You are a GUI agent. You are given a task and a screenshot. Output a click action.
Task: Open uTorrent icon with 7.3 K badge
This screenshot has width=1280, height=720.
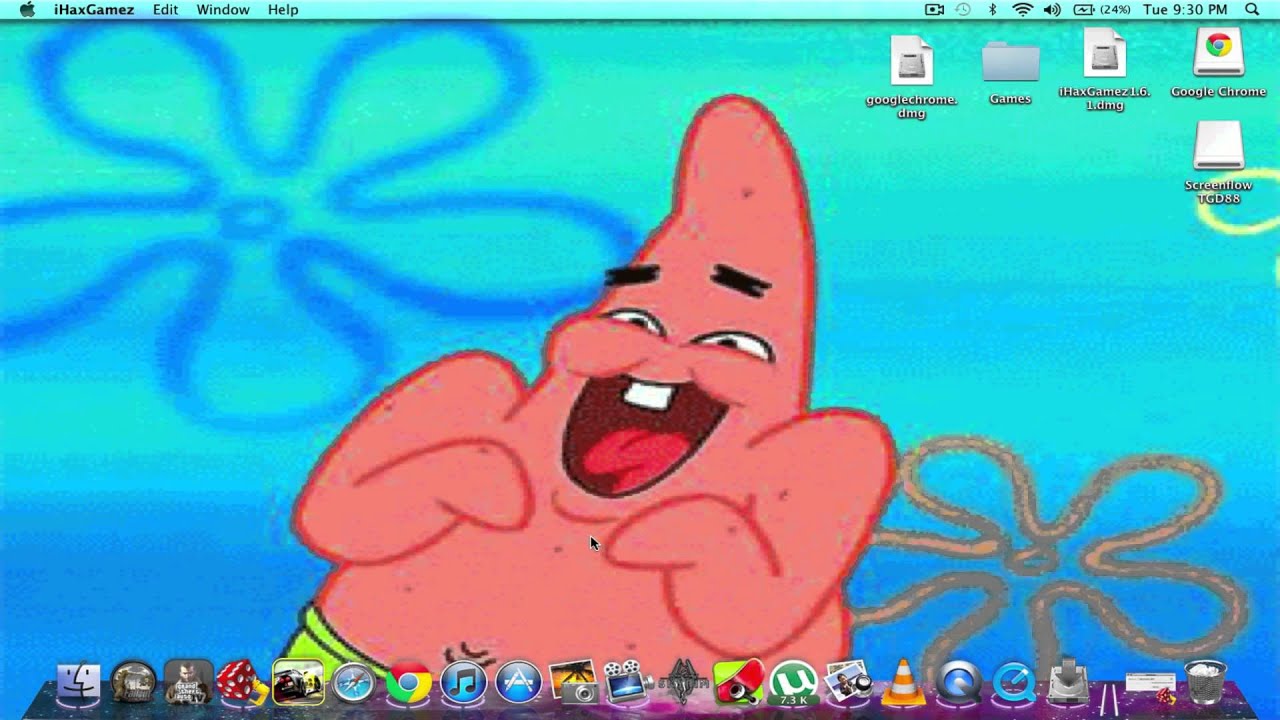792,683
